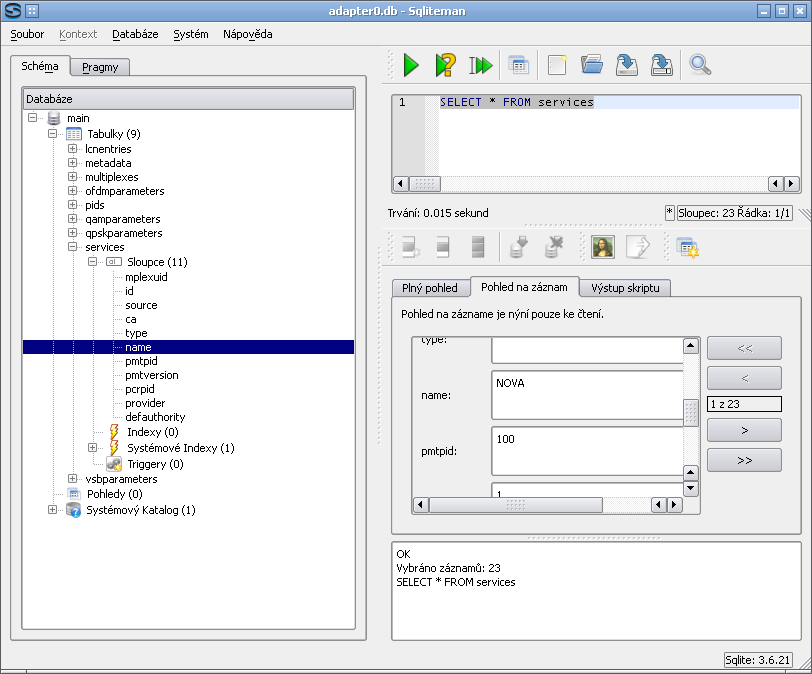Select the qamparameters table
This screenshot has height=674, width=812.
click(x=123, y=219)
